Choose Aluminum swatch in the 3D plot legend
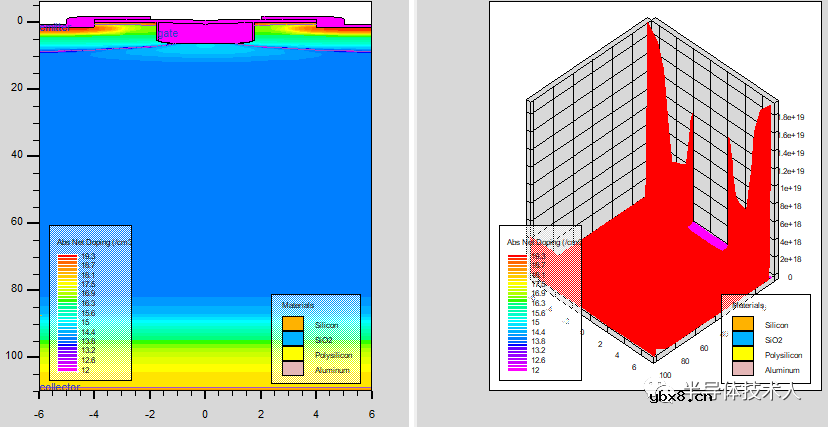The width and height of the screenshot is (828, 427). click(x=742, y=369)
